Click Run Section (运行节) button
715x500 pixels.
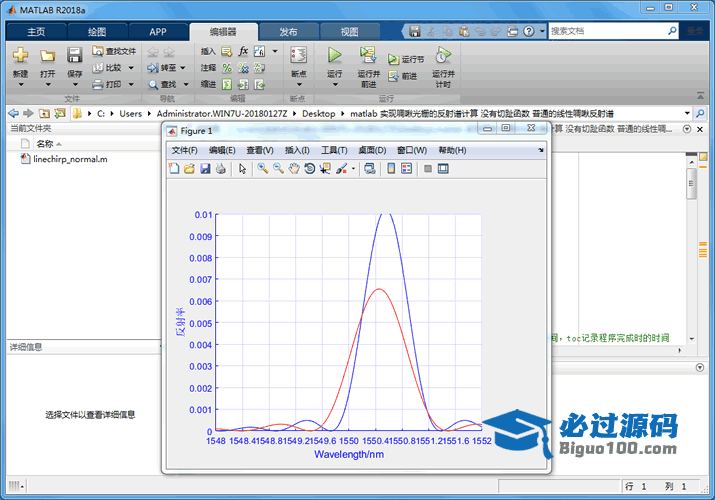tap(406, 59)
